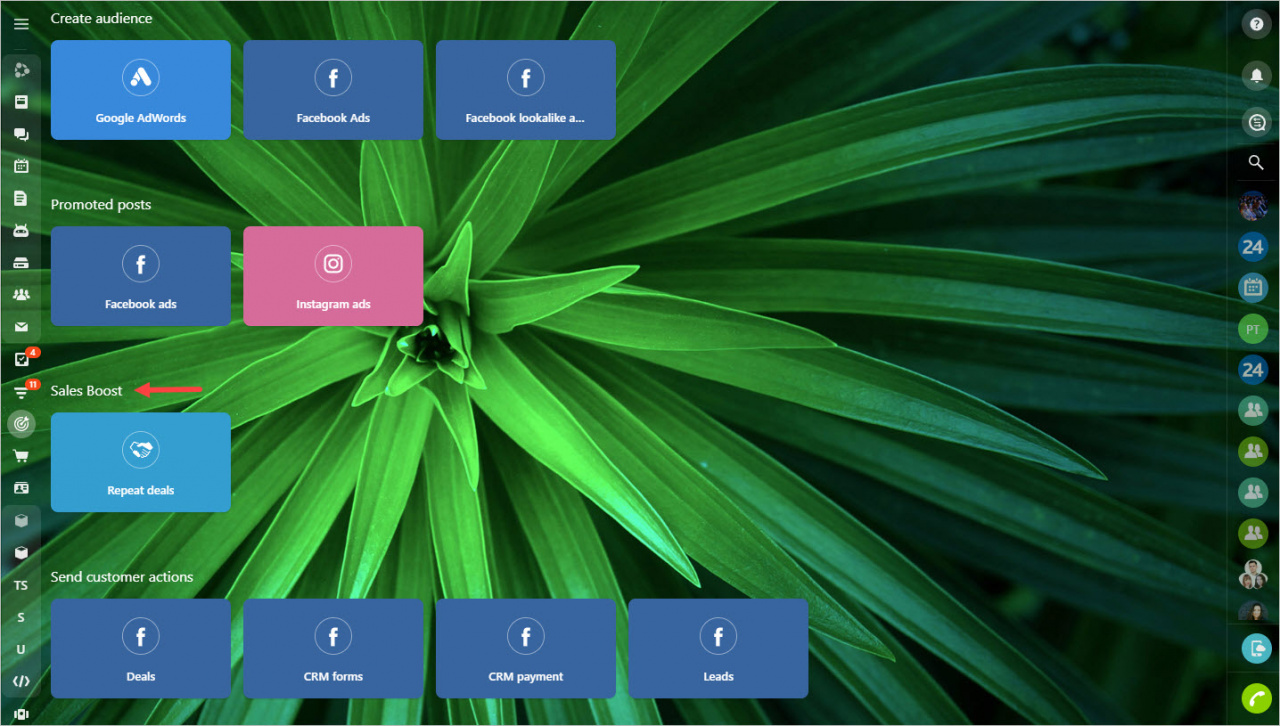Open the chat bubbles sidebar icon
Image resolution: width=1280 pixels, height=726 pixels.
pos(21,134)
